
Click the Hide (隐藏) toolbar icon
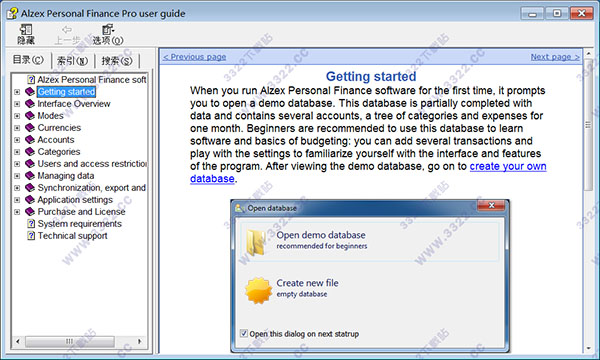26,30
